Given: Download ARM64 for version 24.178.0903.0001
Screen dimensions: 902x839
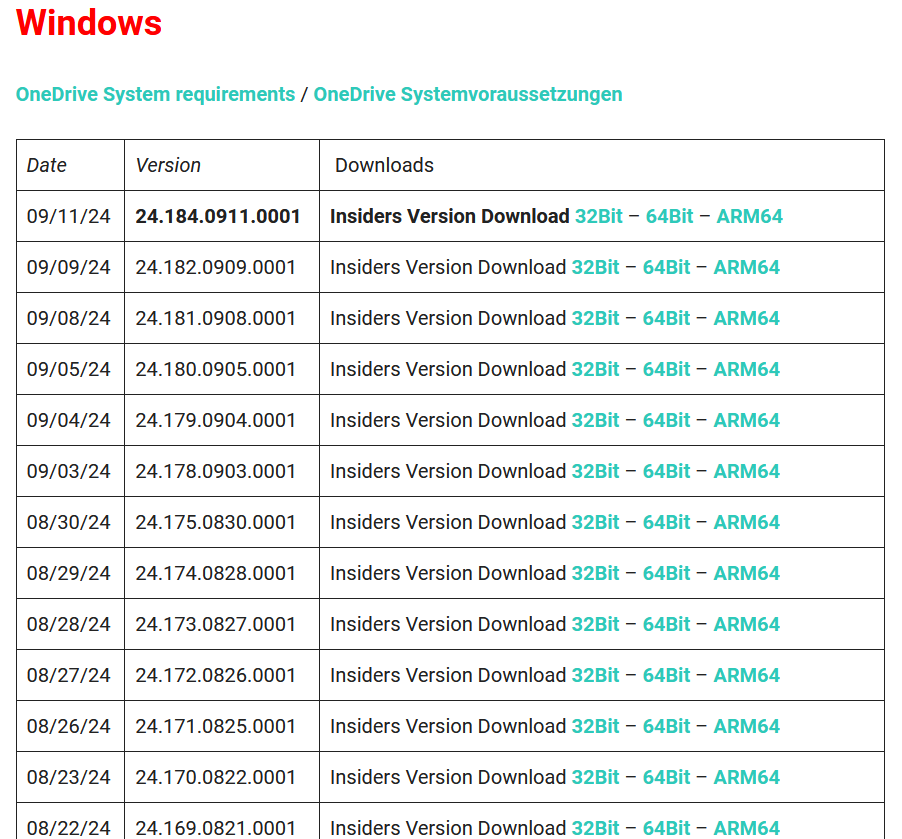Looking at the screenshot, I should point(747,471).
